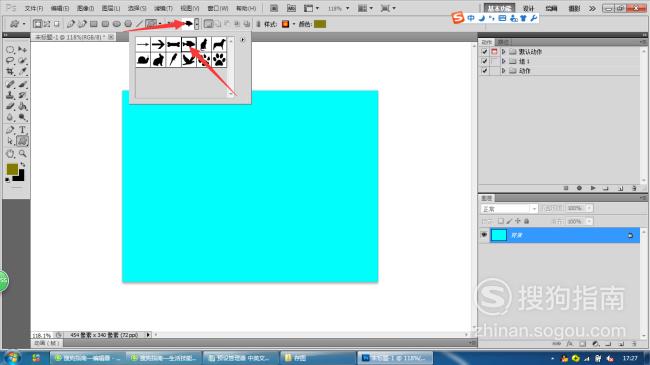
Task: Choose the feather shape
Action: click(173, 60)
